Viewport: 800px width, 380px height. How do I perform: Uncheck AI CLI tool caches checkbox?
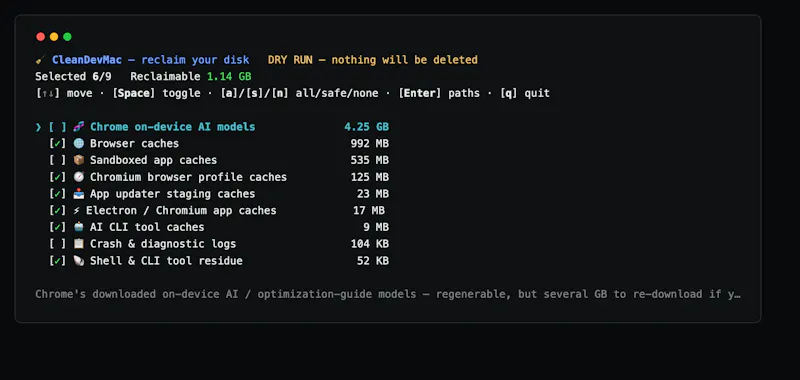point(58,227)
